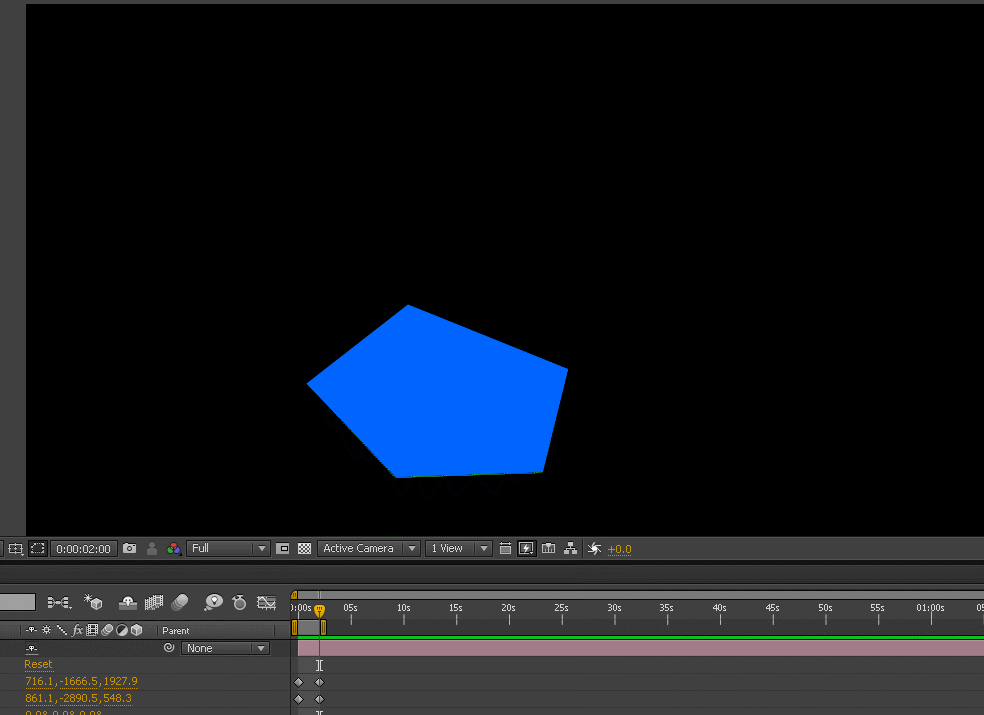Open the Fast Previews lightning menu
The height and width of the screenshot is (715, 984).
pyautogui.click(x=527, y=549)
